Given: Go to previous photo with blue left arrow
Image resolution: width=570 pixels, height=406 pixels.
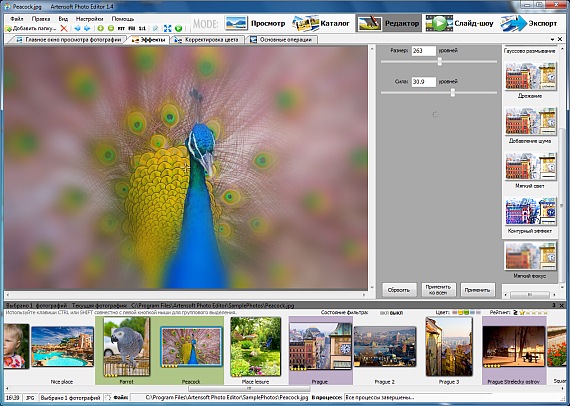Looking at the screenshot, I should pos(77,28).
